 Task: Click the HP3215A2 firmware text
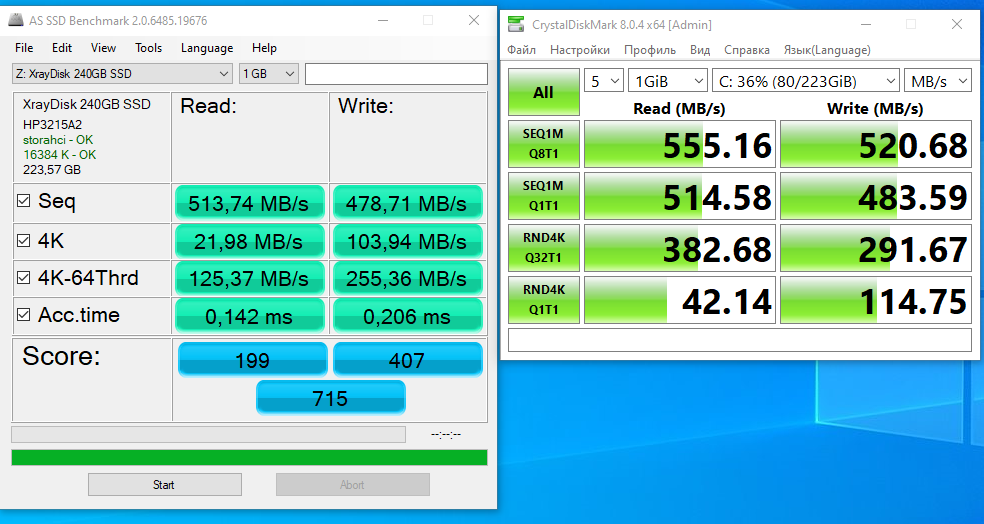(x=52, y=124)
